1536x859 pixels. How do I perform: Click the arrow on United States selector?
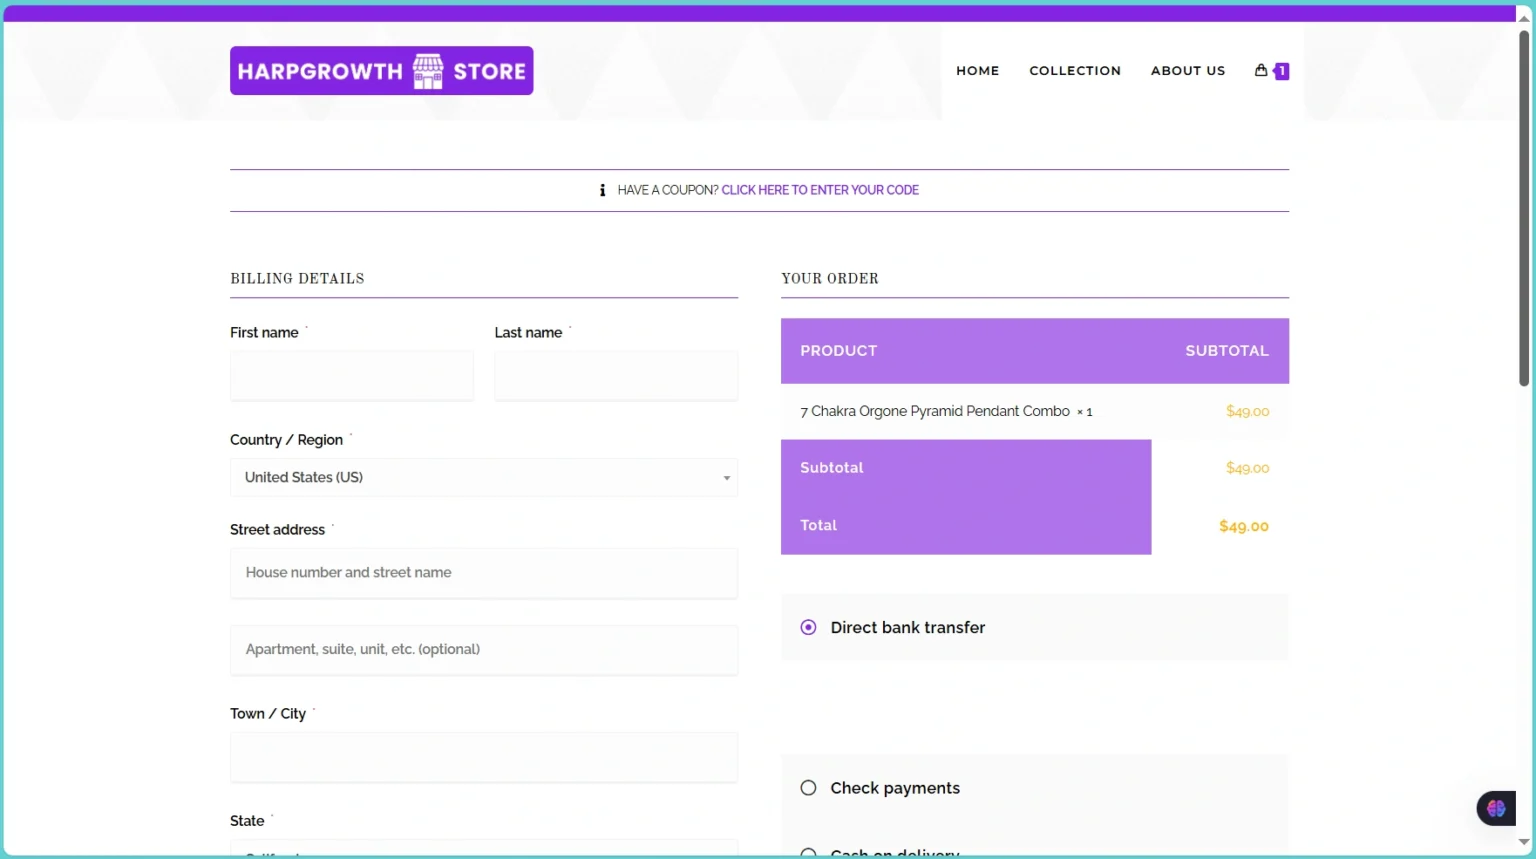[x=727, y=478]
